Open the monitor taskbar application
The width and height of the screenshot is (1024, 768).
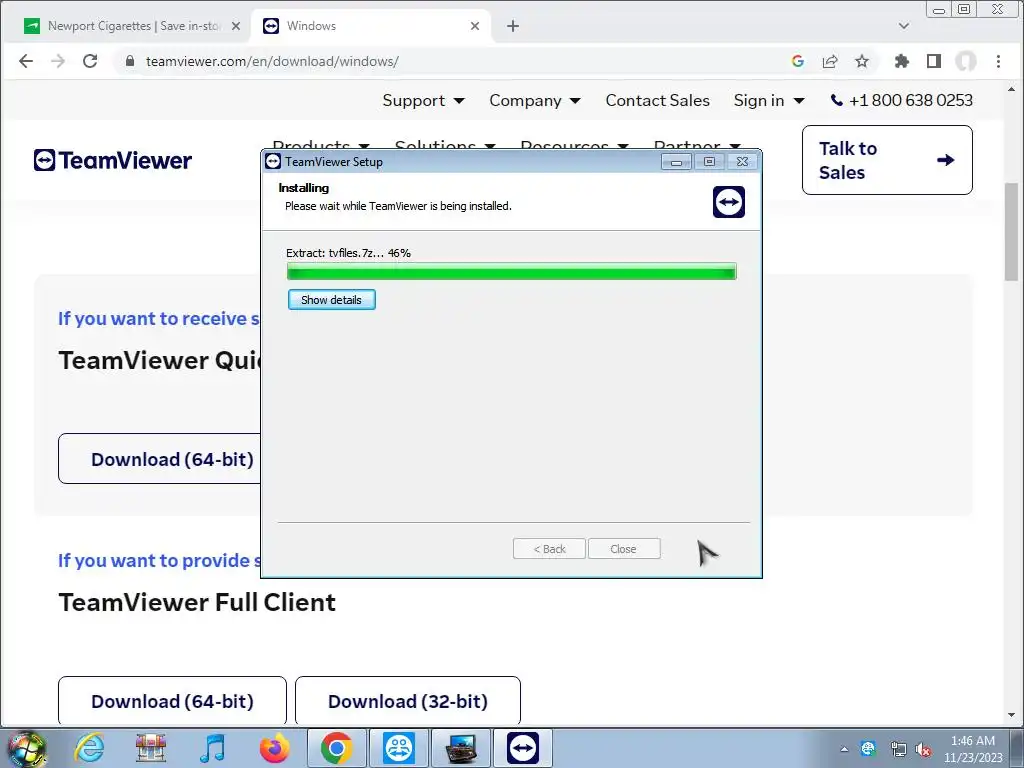click(461, 748)
